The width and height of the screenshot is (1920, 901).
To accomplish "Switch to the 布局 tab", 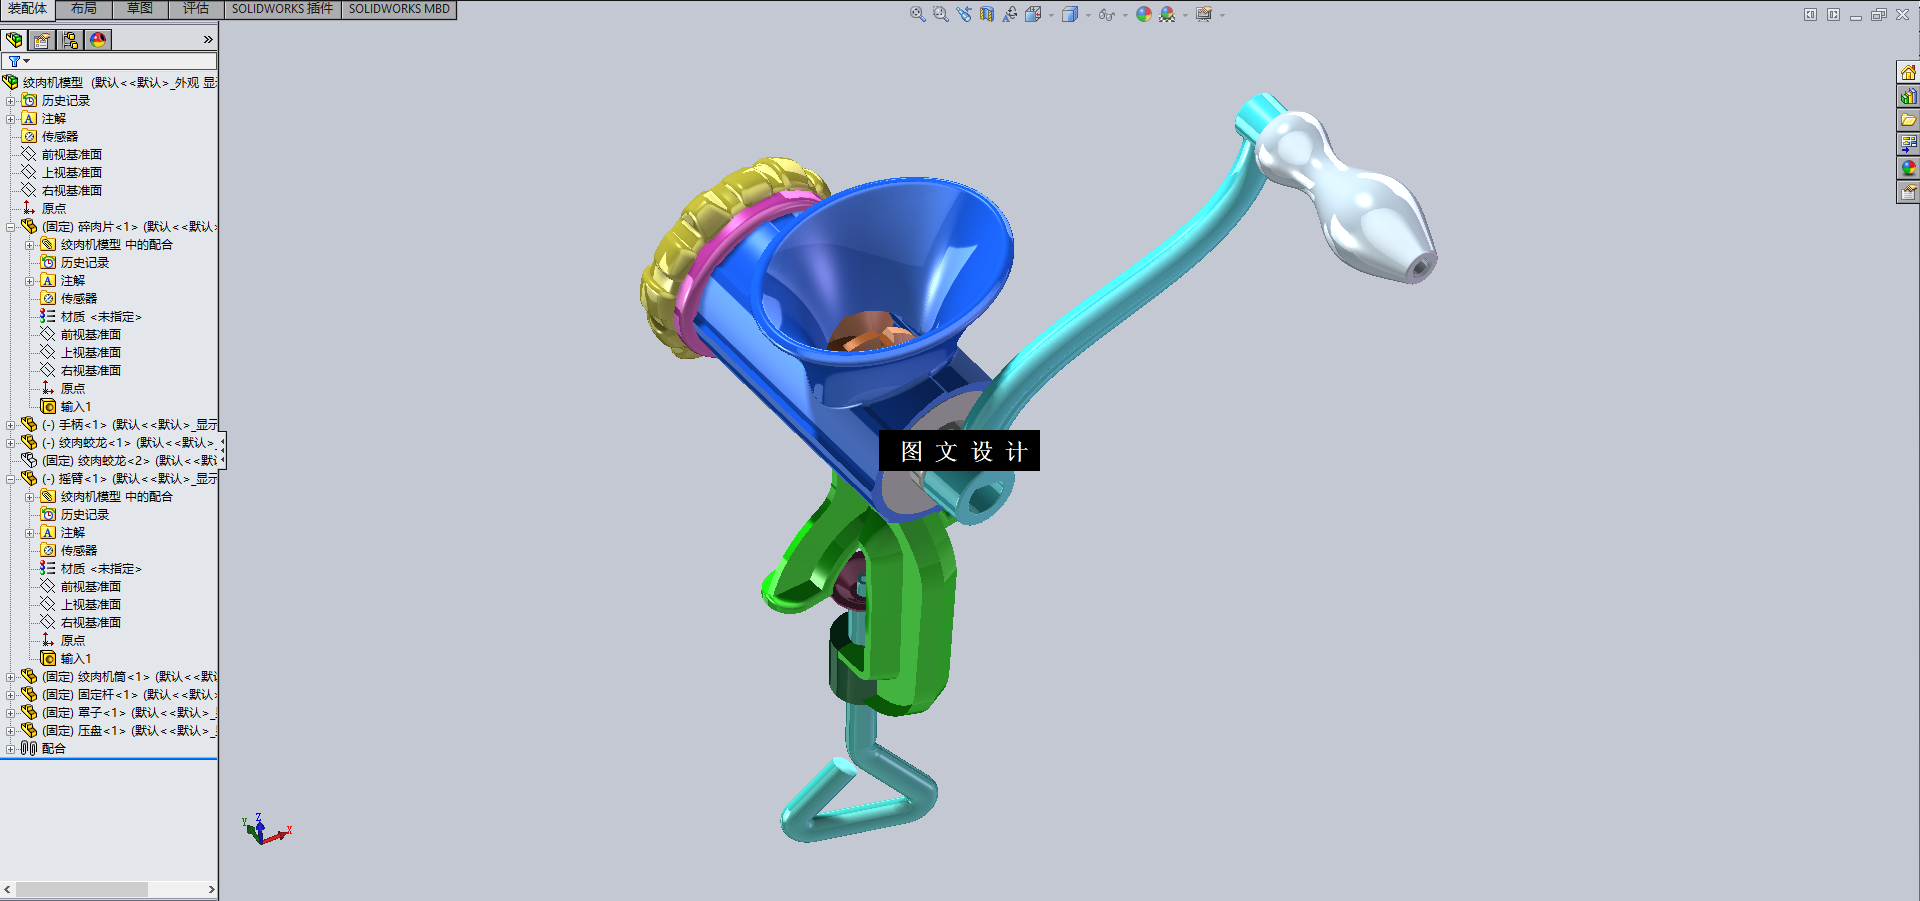I will point(84,9).
